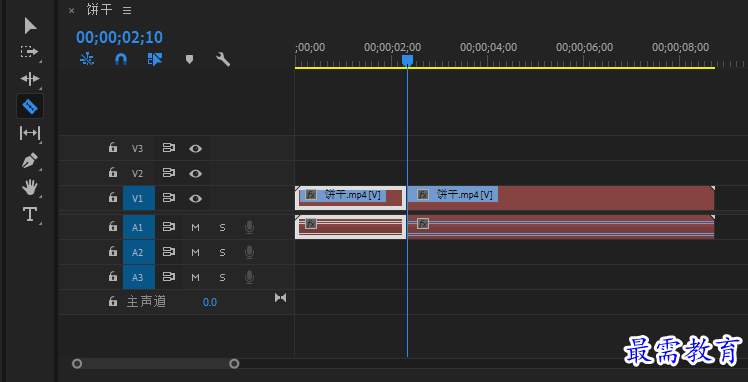The width and height of the screenshot is (748, 382).
Task: Select the 饼干 sequence tab
Action: pos(100,10)
